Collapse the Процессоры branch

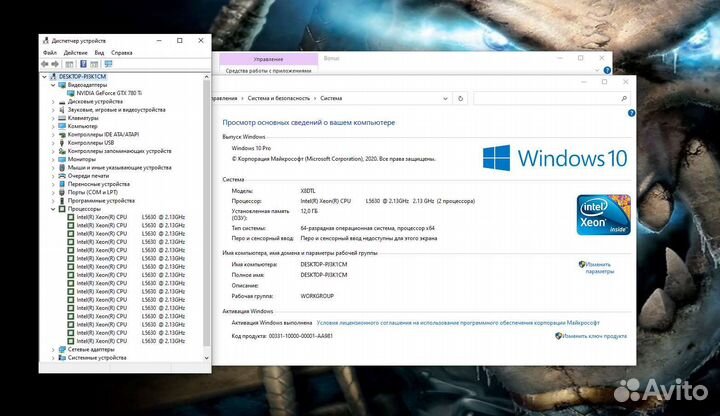pyautogui.click(x=53, y=209)
